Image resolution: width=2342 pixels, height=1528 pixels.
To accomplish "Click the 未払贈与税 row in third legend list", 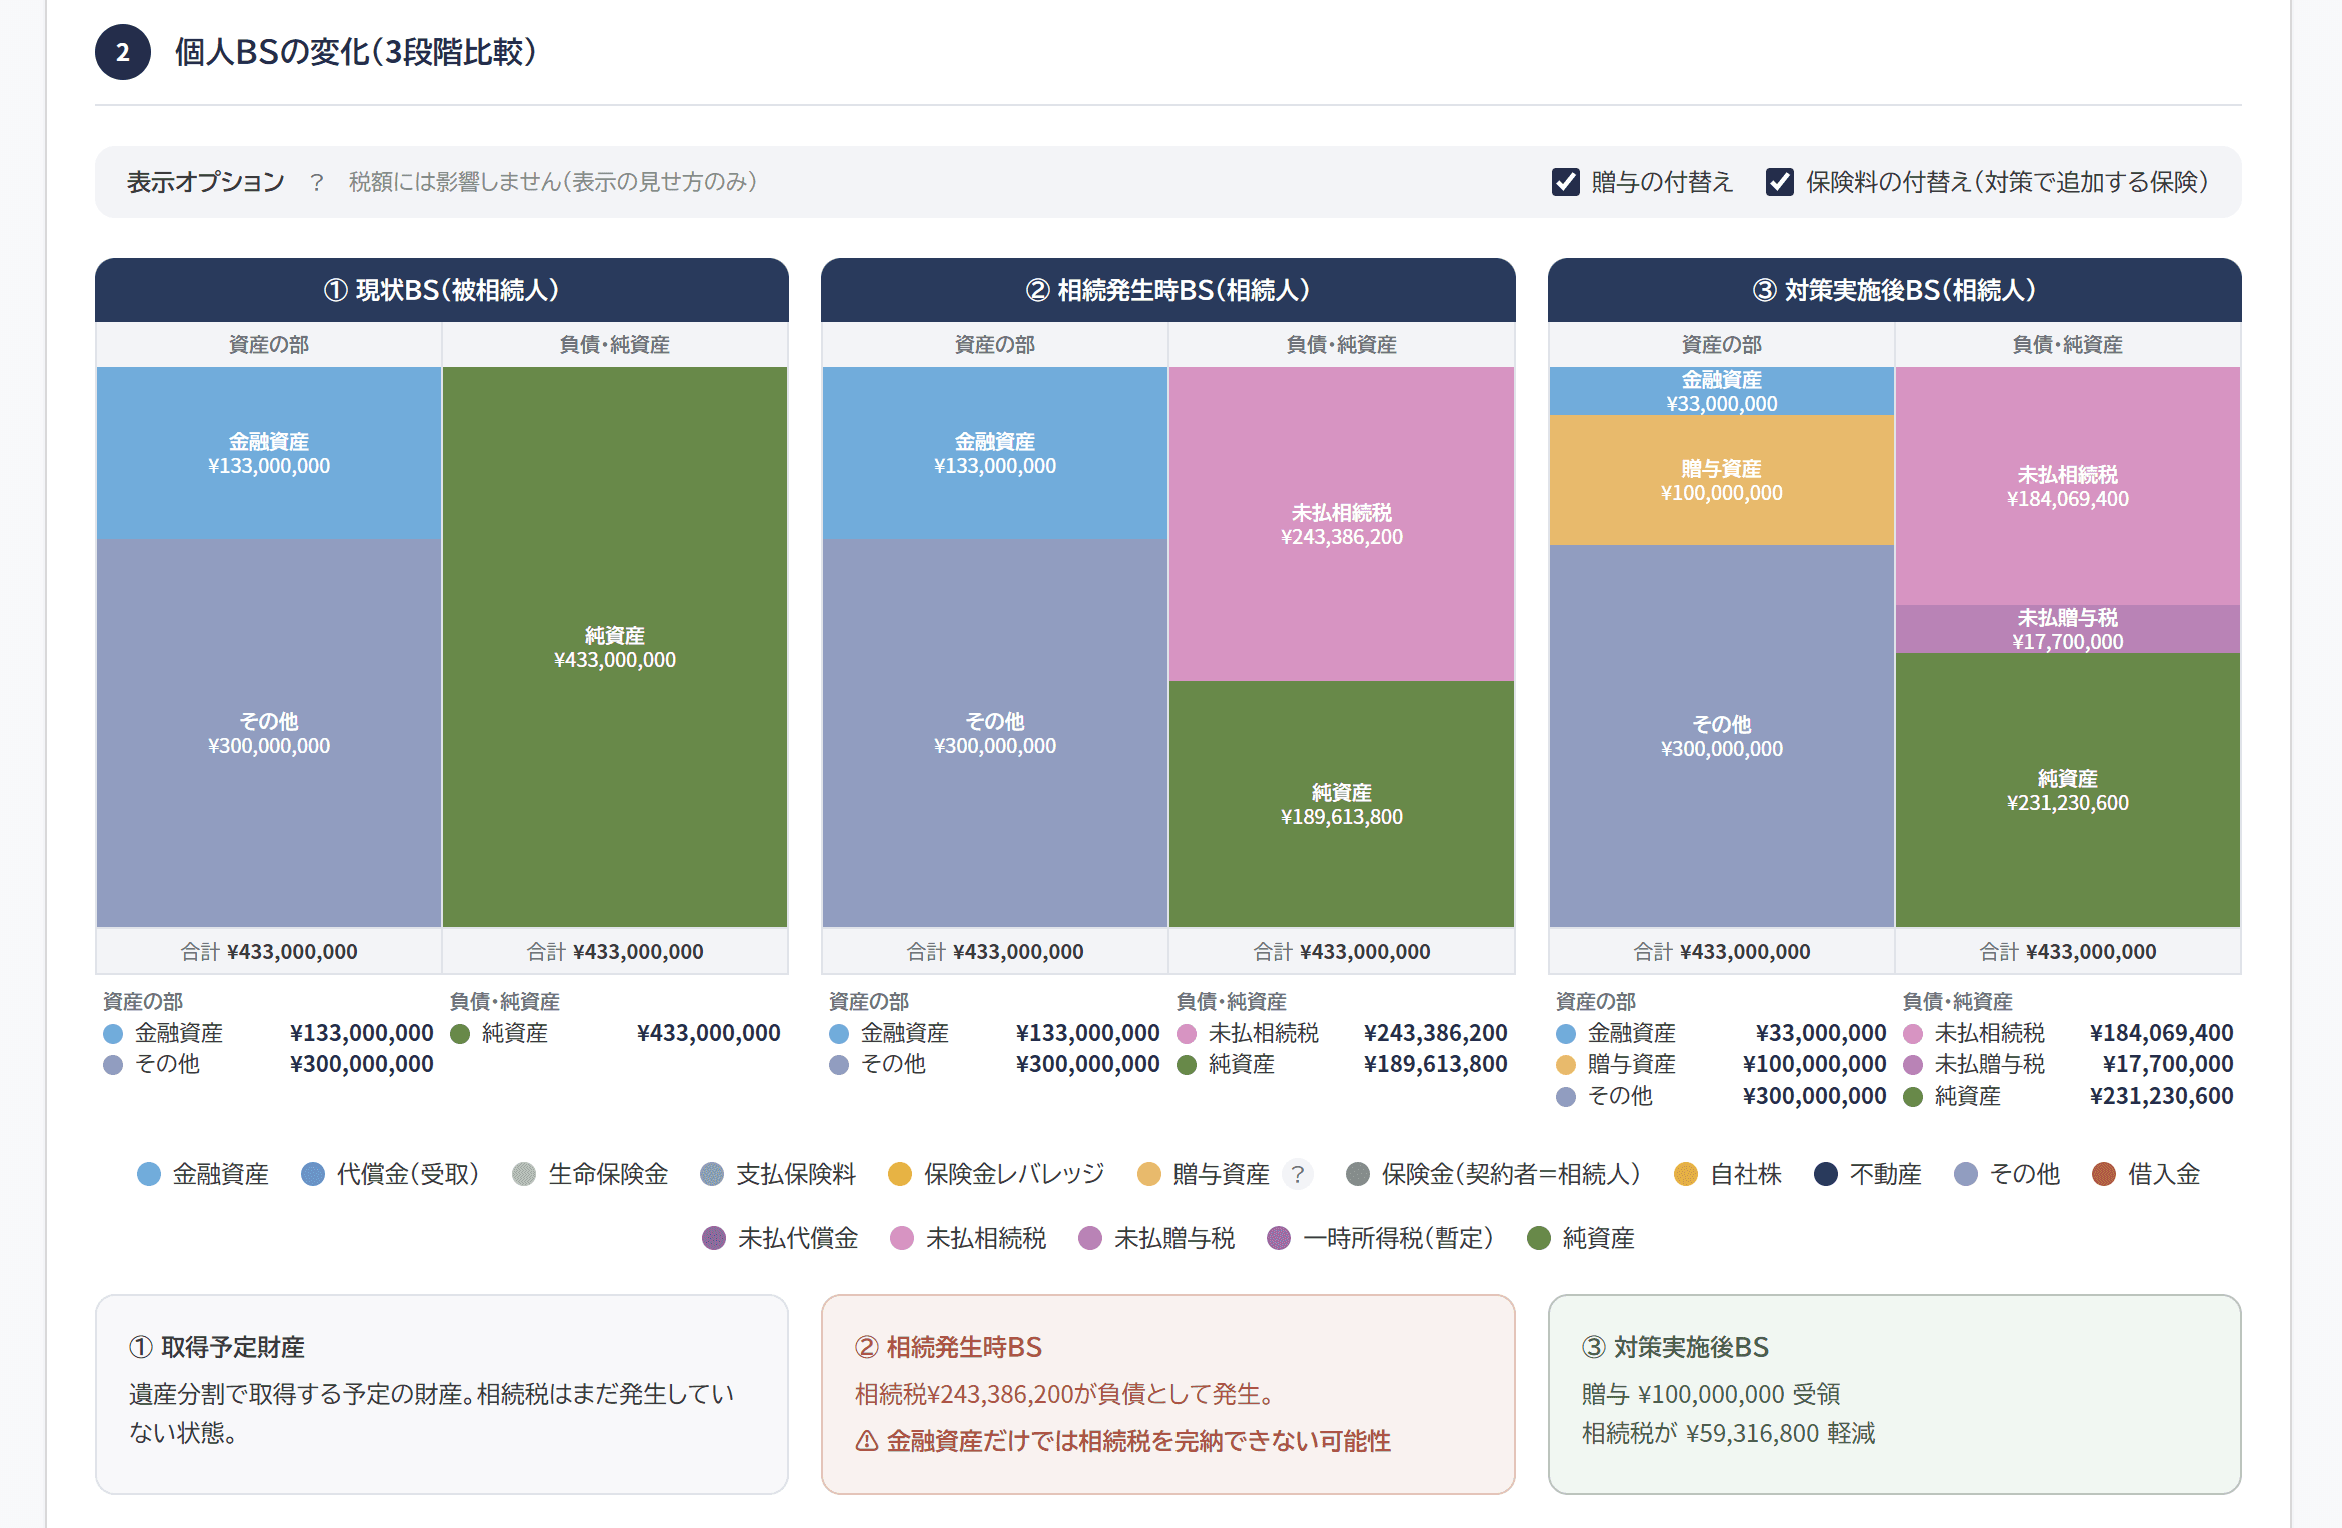I will click(x=2067, y=1064).
